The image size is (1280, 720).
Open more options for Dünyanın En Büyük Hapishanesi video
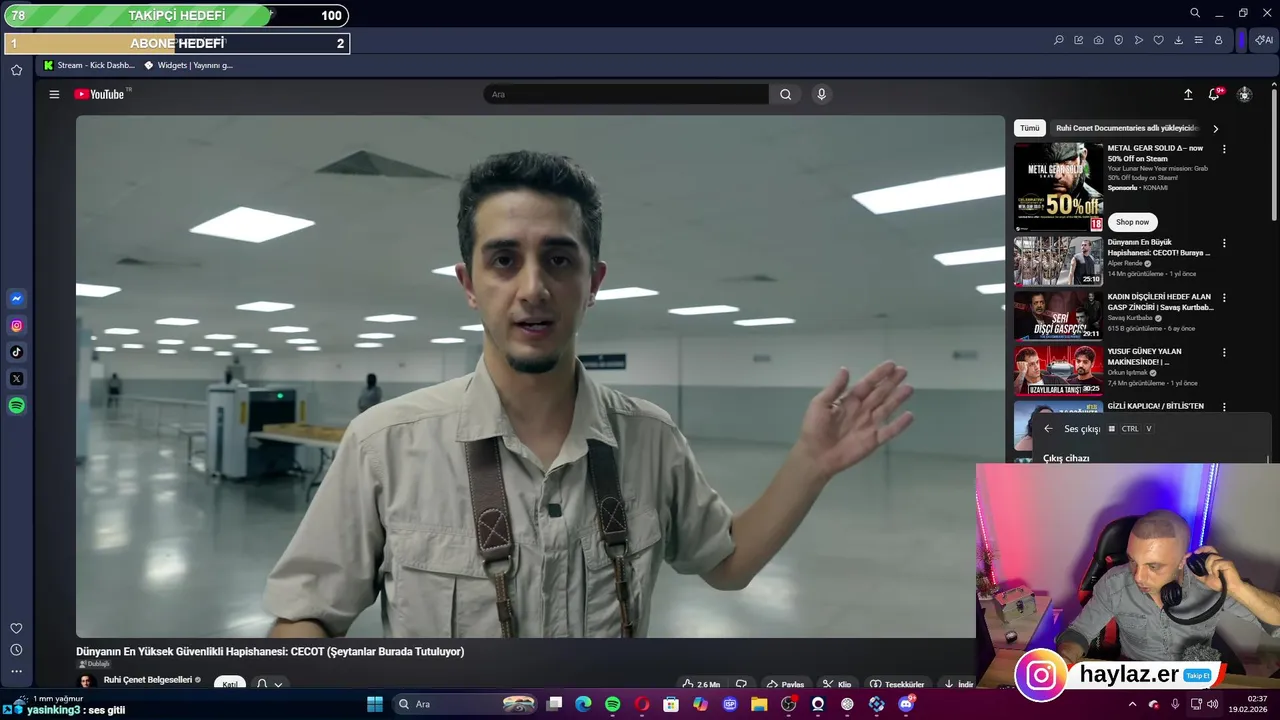point(1224,243)
